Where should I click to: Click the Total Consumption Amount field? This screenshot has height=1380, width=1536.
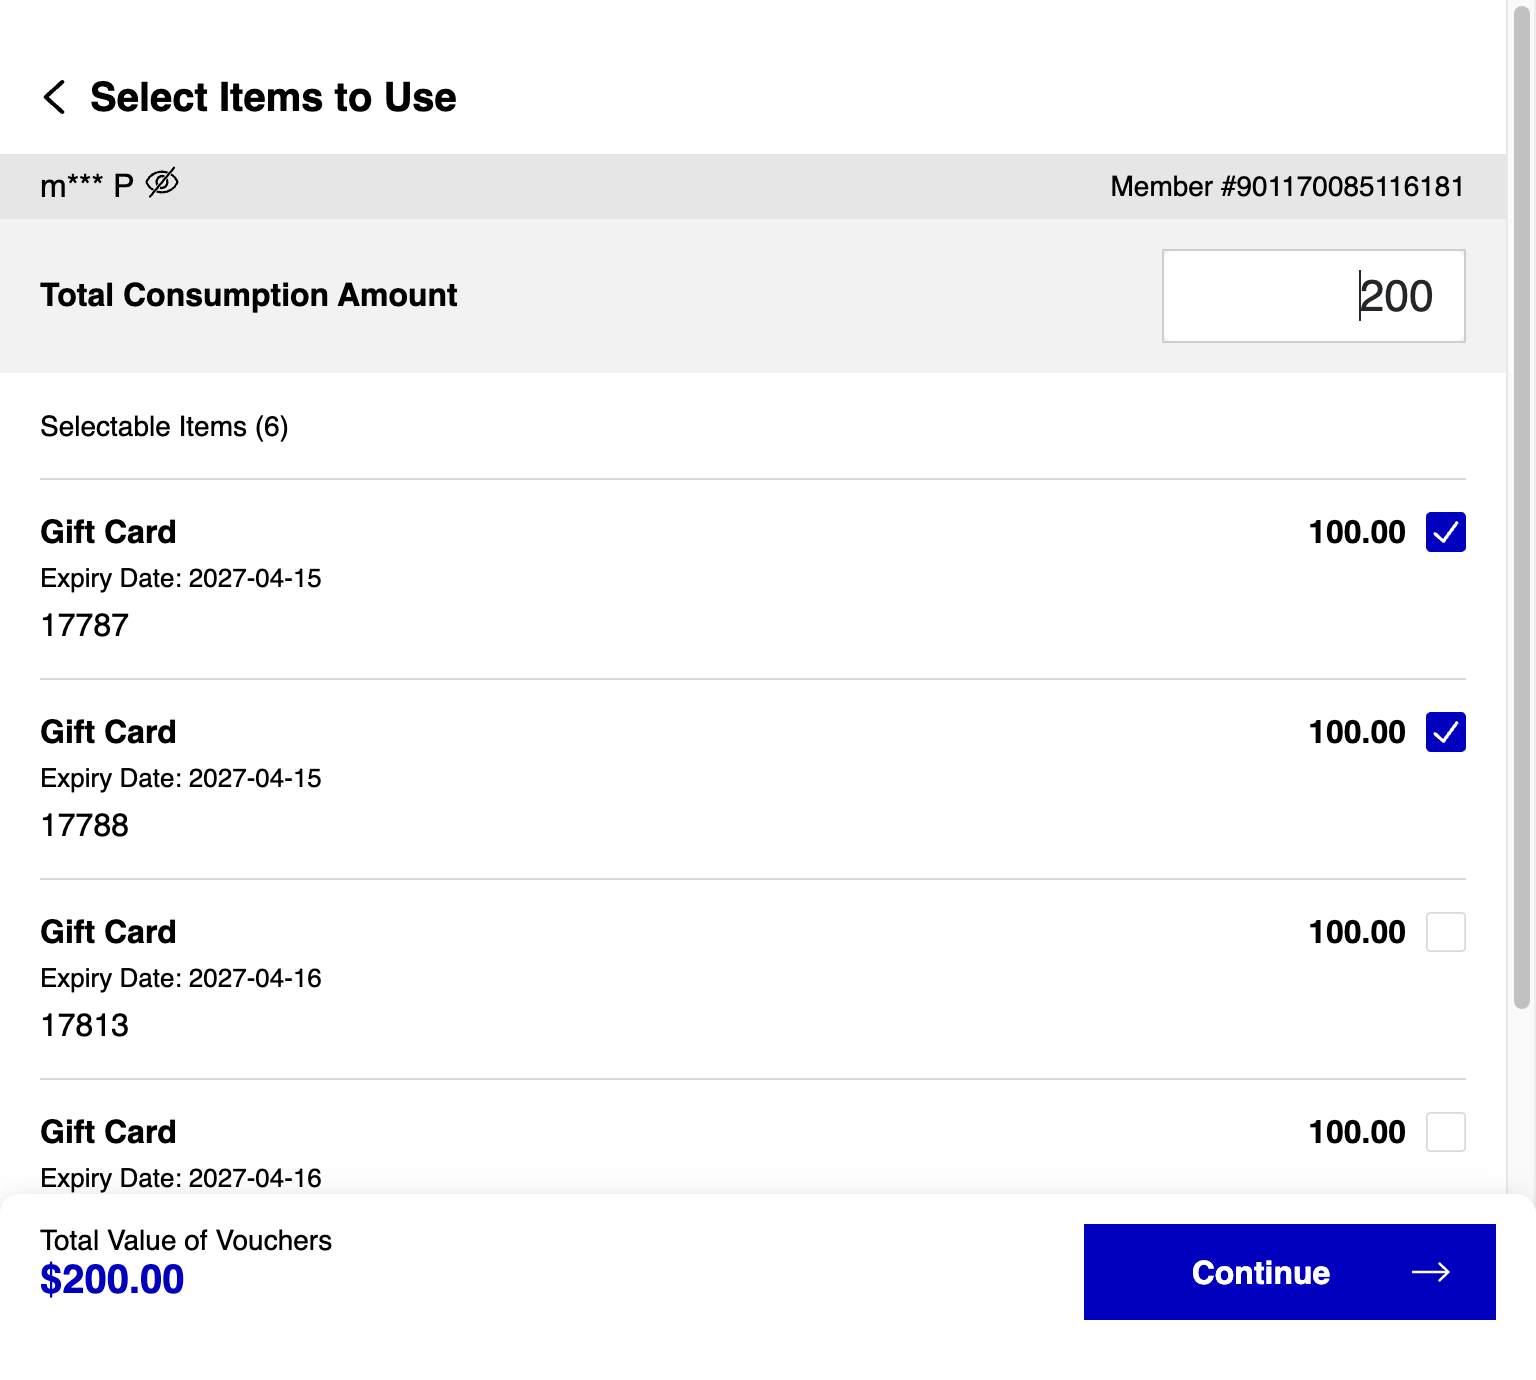tap(1314, 296)
